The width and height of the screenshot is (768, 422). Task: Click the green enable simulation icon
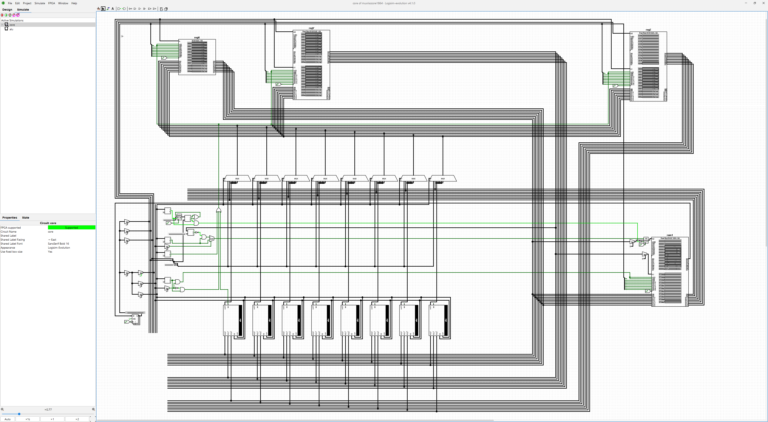point(6,15)
